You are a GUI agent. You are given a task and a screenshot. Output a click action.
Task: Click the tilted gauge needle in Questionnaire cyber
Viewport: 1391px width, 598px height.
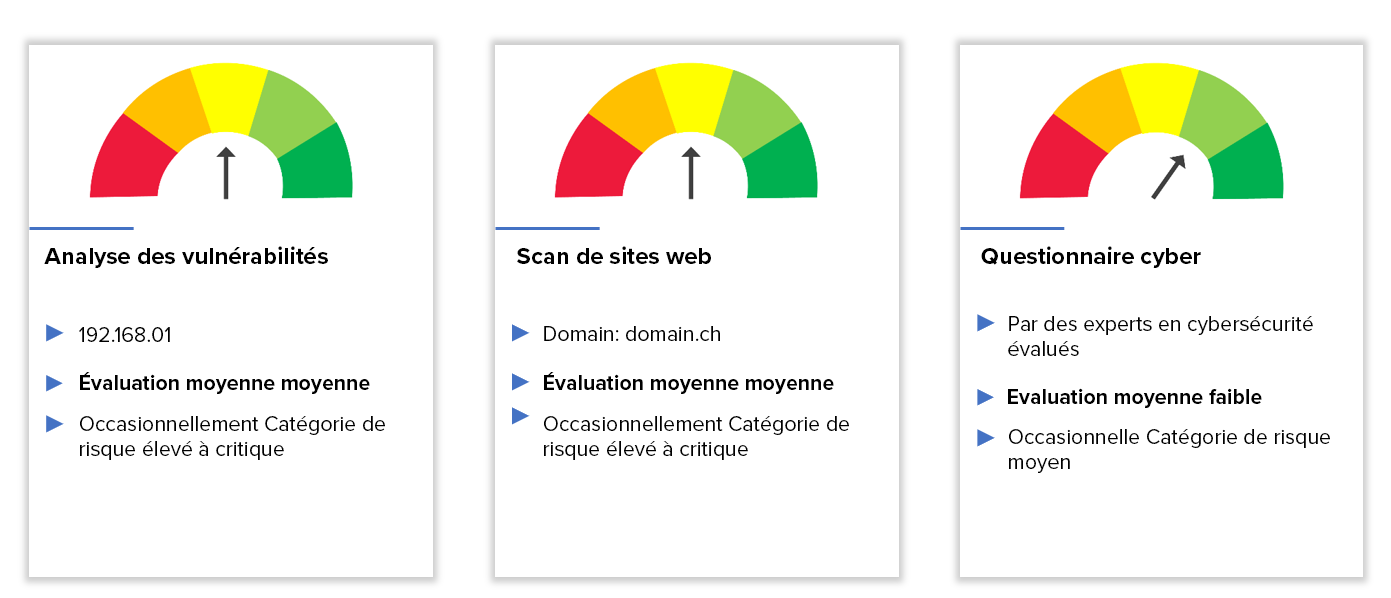(x=1169, y=177)
